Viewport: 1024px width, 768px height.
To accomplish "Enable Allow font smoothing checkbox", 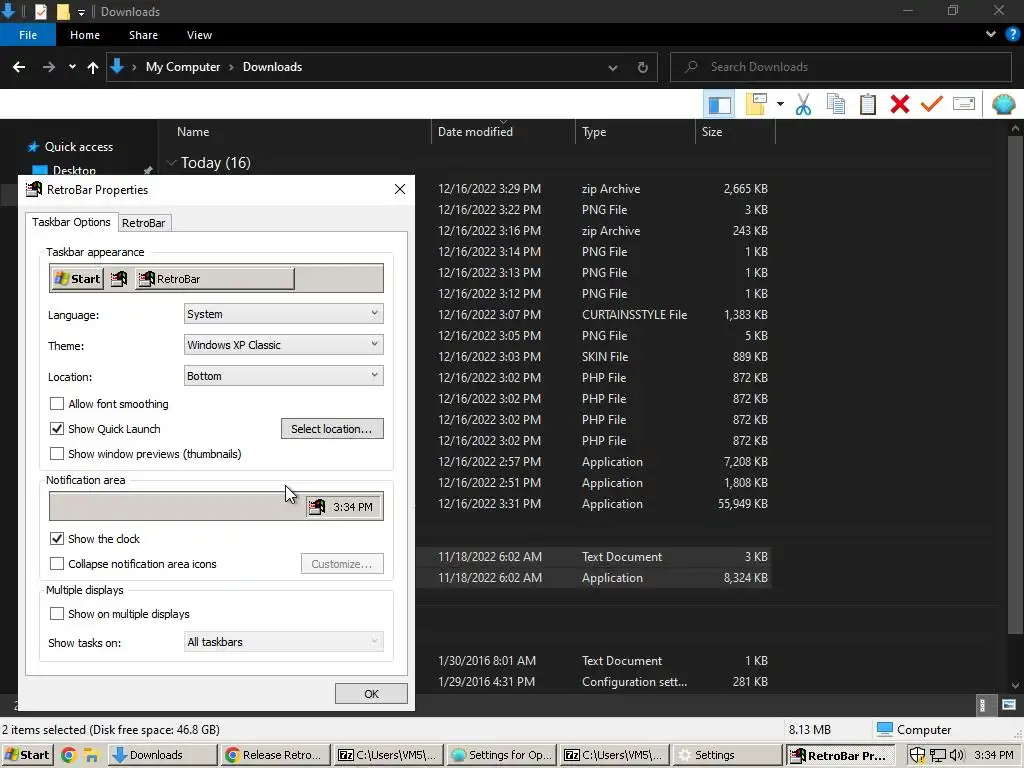I will (57, 404).
